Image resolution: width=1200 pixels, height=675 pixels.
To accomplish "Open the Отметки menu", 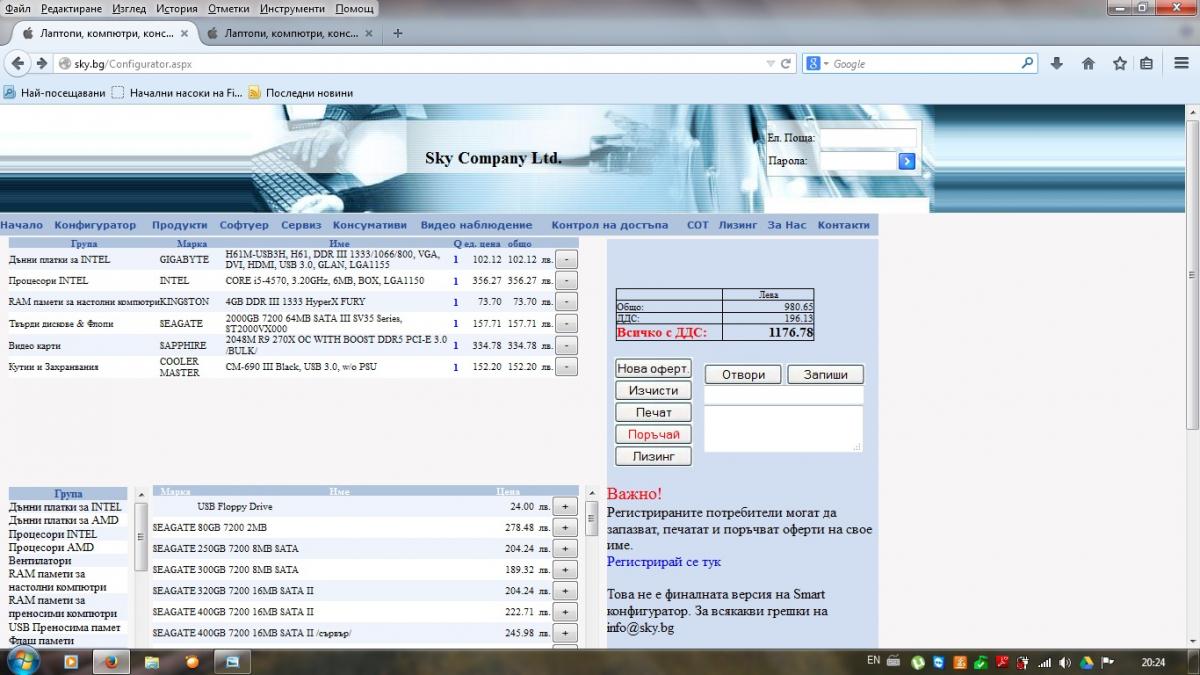I will pyautogui.click(x=228, y=8).
